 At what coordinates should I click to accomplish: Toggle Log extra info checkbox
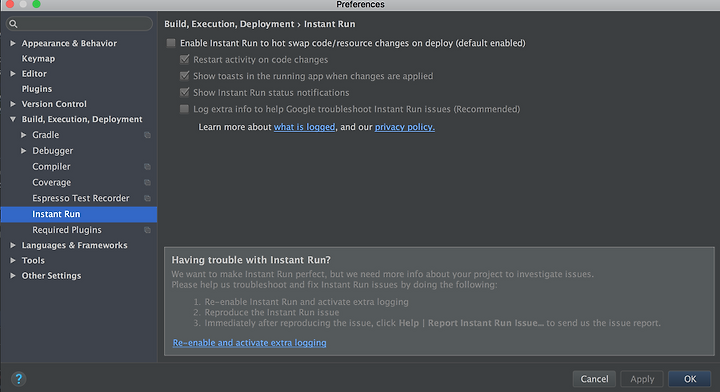[x=184, y=109]
